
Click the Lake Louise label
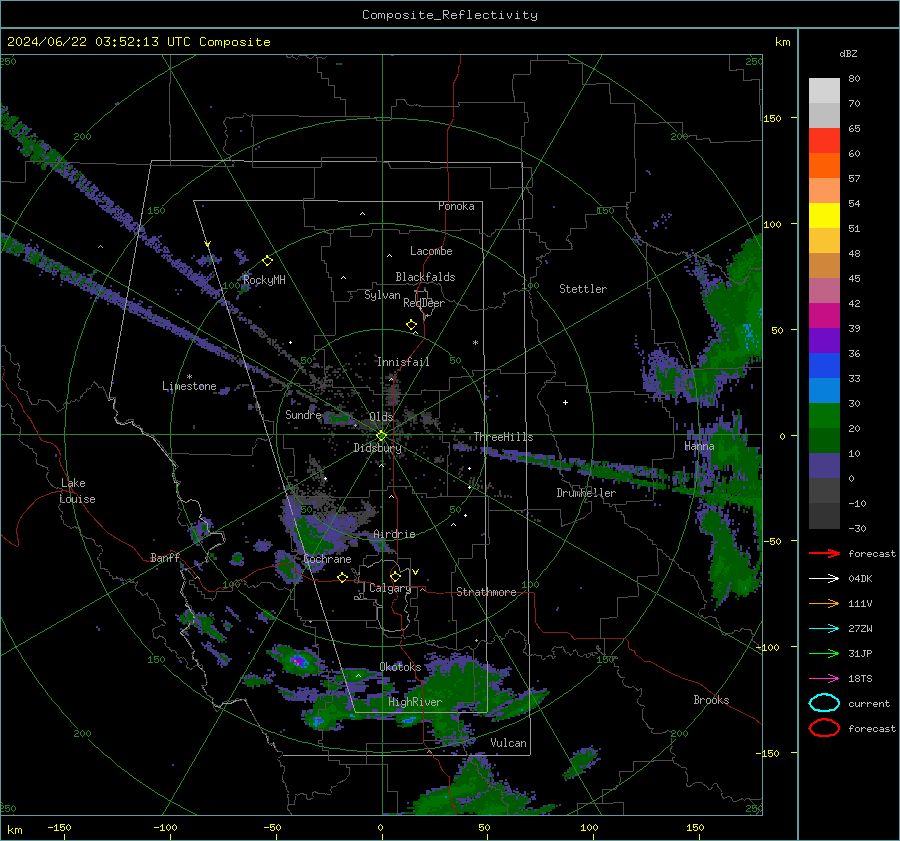pos(78,491)
